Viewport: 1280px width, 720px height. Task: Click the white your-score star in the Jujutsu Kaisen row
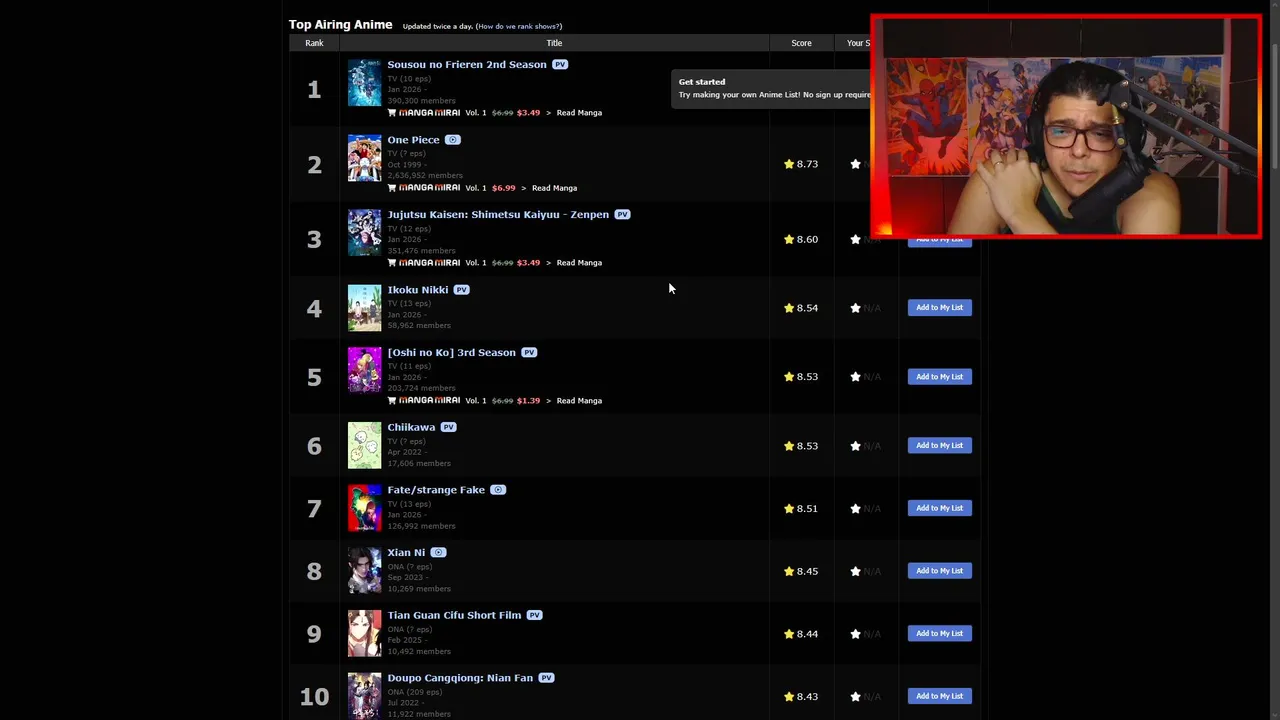tap(855, 240)
